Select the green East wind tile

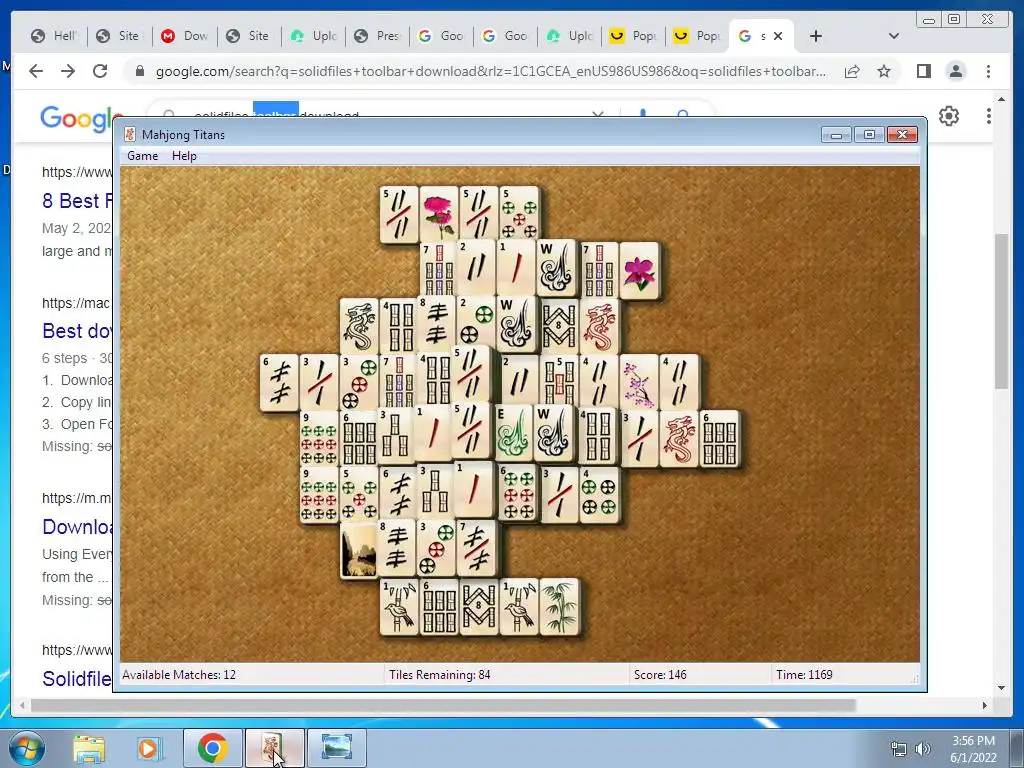pyautogui.click(x=513, y=433)
